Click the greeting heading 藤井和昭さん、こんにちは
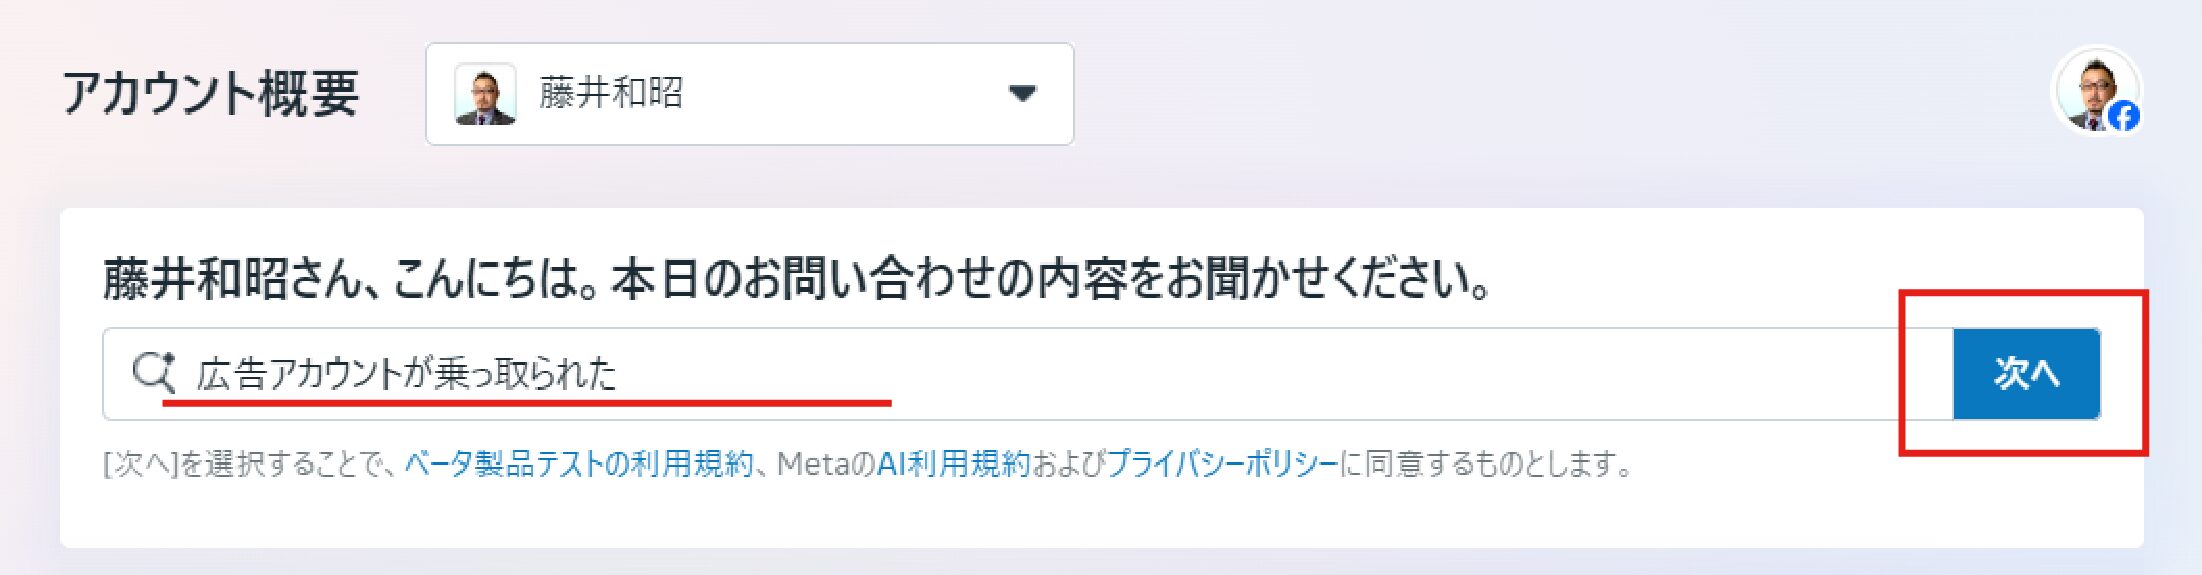 [x=350, y=278]
